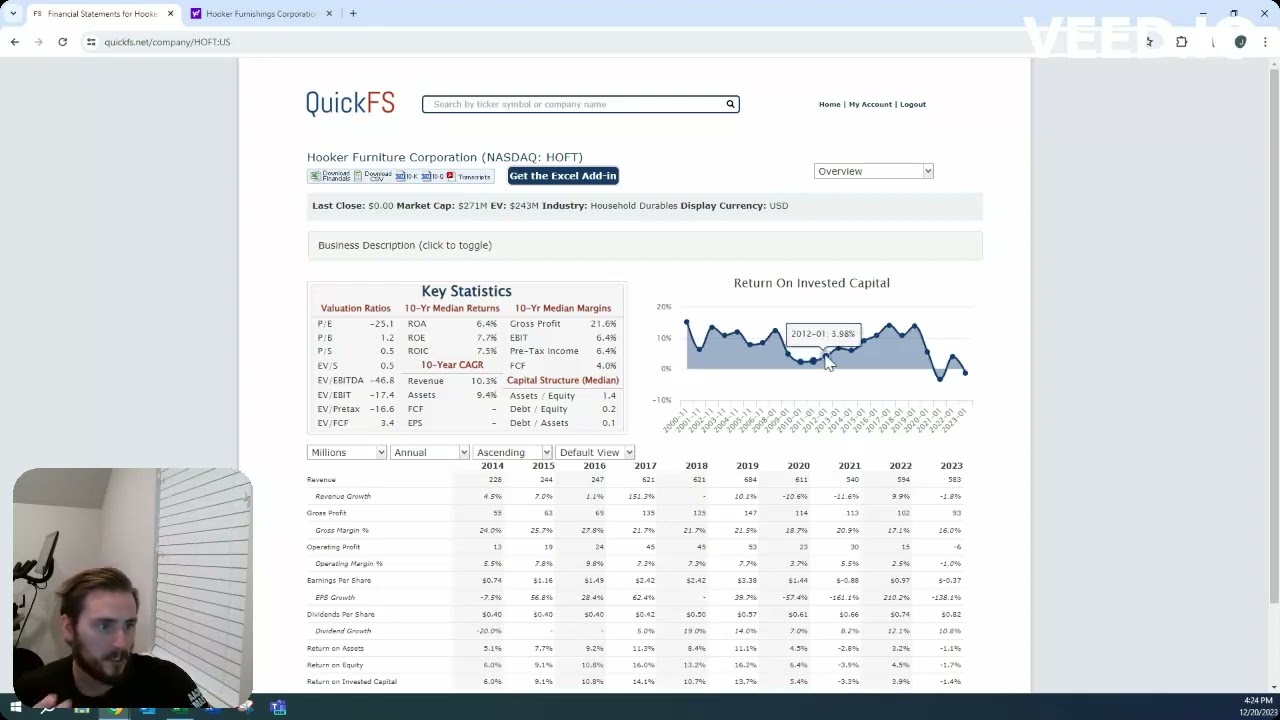
Task: Click the Return on Invested Capital row label
Action: (x=352, y=682)
